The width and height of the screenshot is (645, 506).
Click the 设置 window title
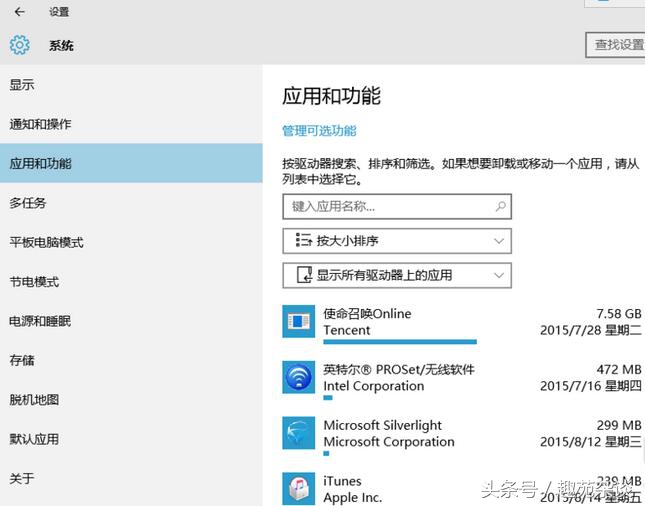pos(59,12)
